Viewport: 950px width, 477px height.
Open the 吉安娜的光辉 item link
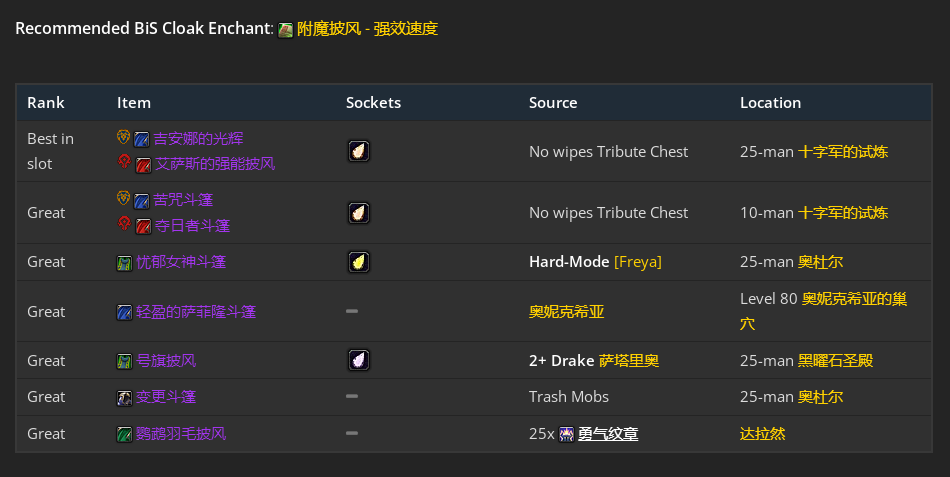[x=198, y=139]
